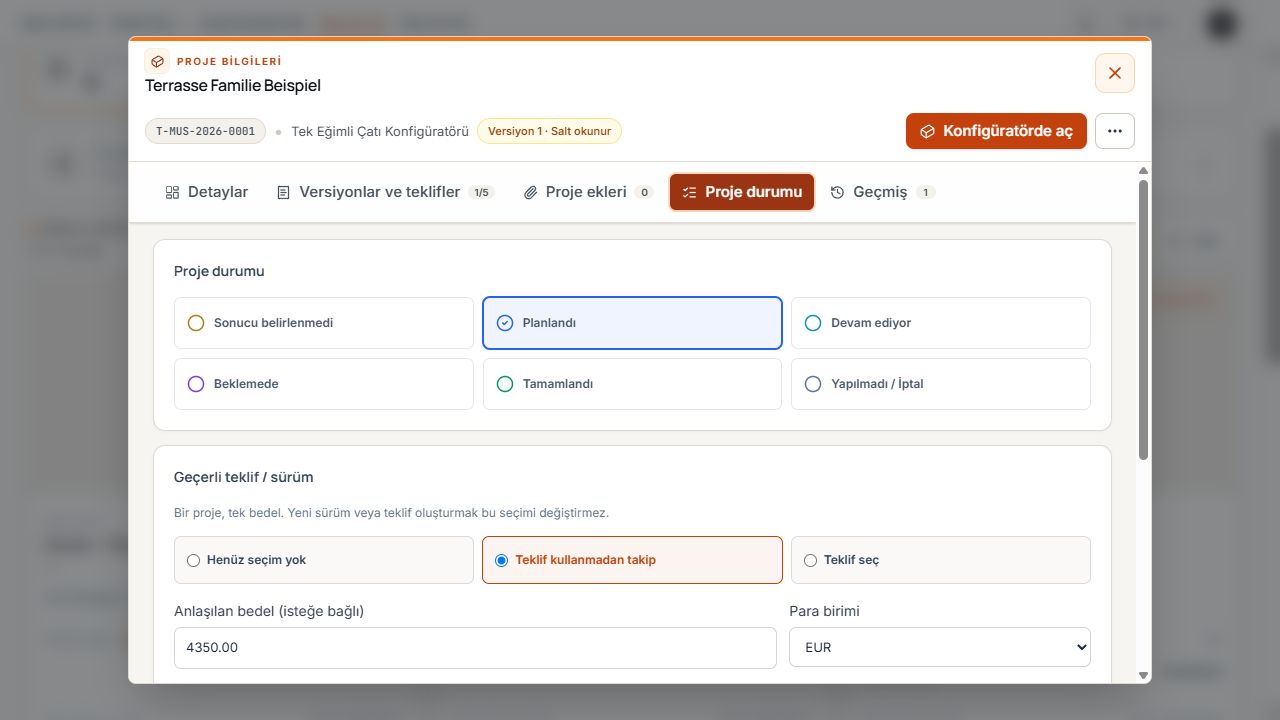Click the T-MUS-2026-0001 project ID badge
Image resolution: width=1280 pixels, height=720 pixels.
[205, 131]
